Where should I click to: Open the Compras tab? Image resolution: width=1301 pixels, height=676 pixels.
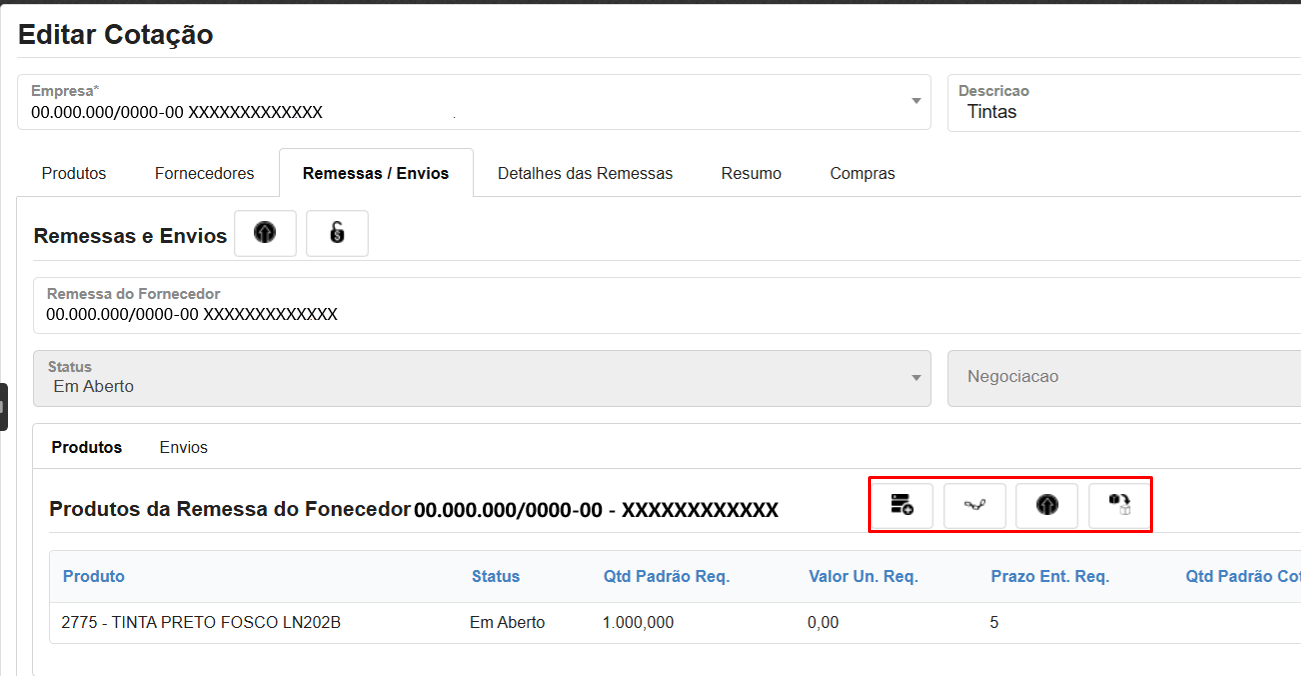862,173
